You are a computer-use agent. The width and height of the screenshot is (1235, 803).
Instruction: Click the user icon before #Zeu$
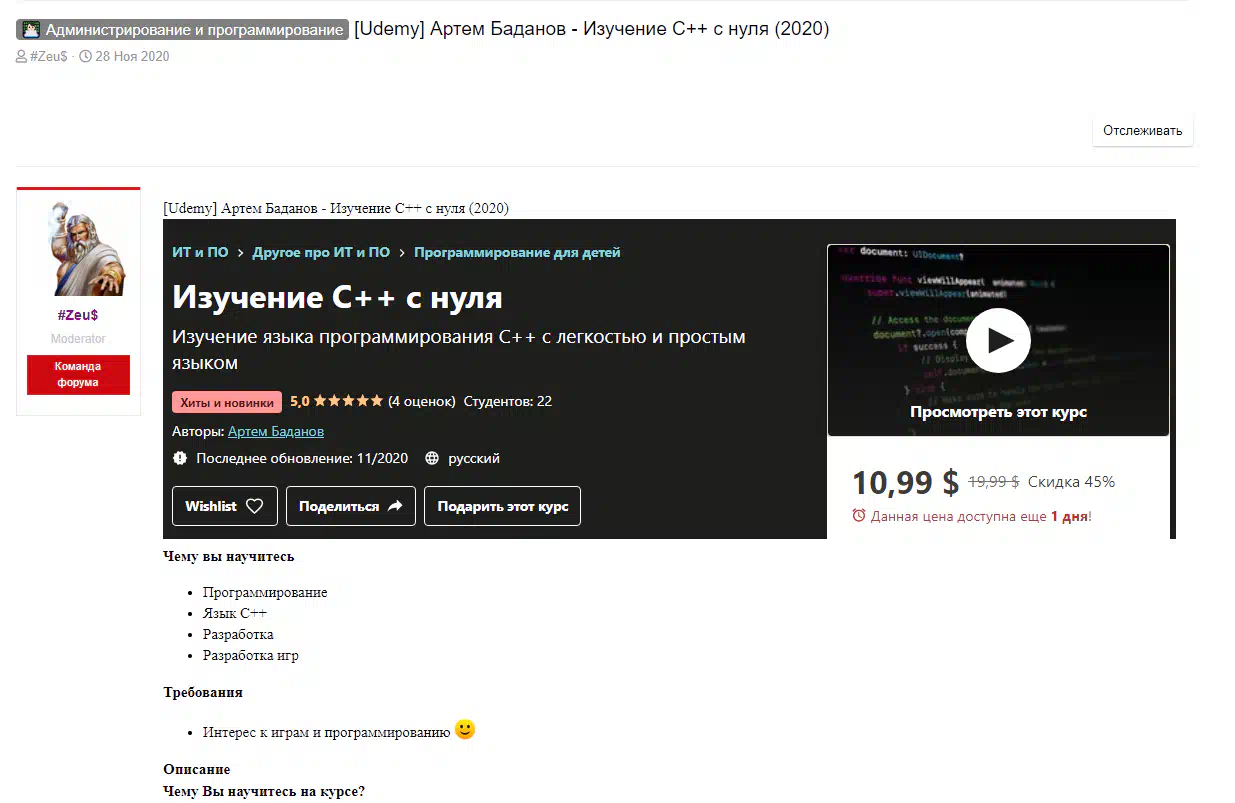pyautogui.click(x=22, y=57)
